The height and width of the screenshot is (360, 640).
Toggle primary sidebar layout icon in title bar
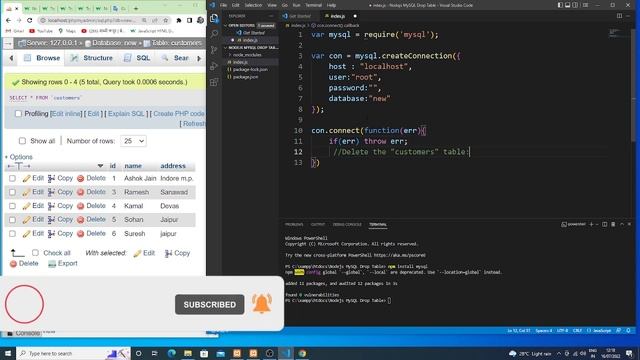point(560,5)
